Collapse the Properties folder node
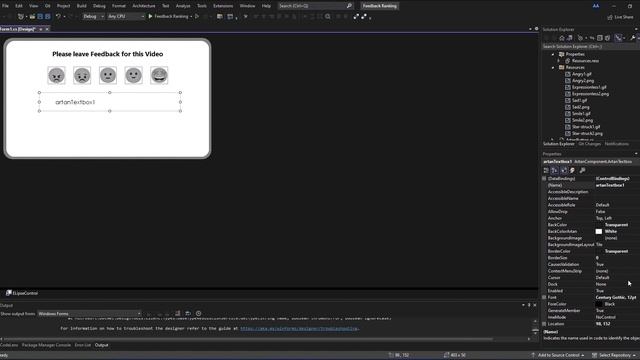The height and width of the screenshot is (360, 640). 553,54
